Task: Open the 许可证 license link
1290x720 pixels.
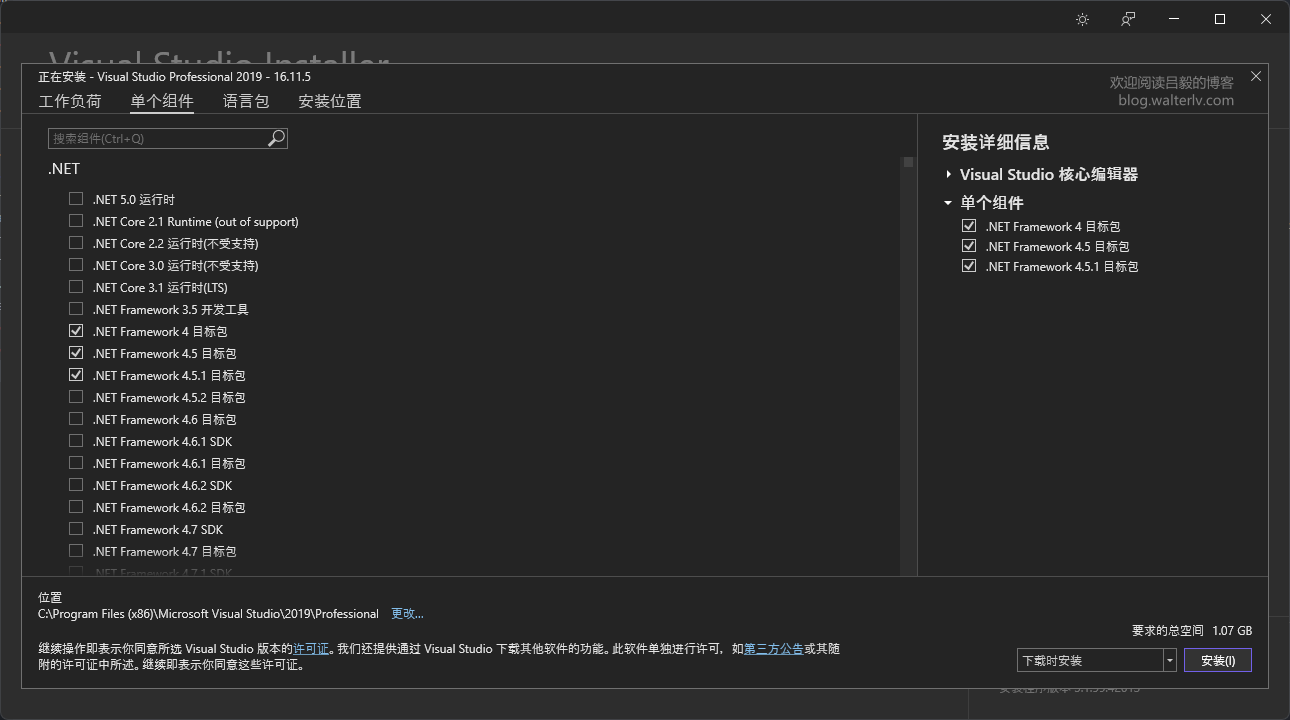Action: [311, 649]
